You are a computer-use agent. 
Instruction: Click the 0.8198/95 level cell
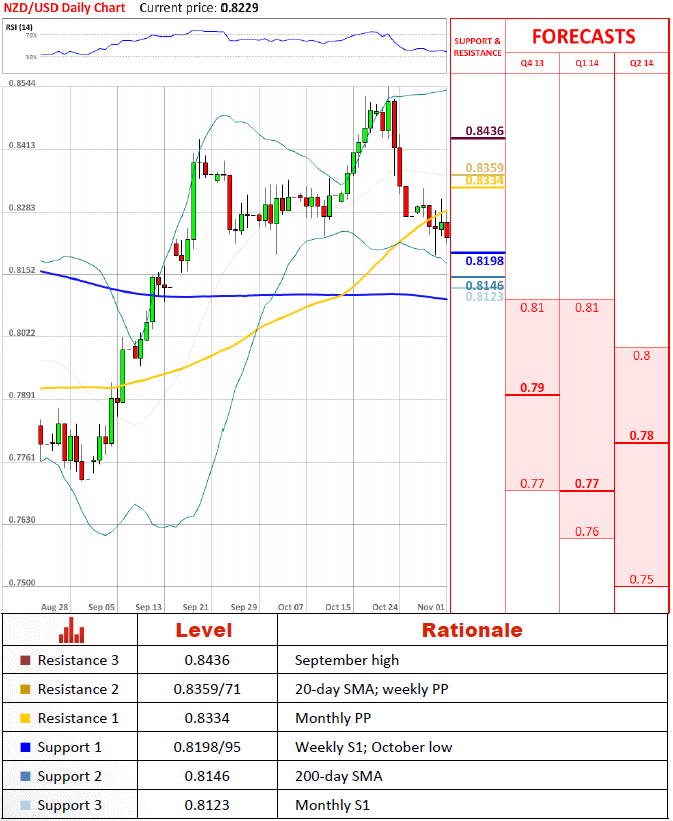click(x=207, y=747)
